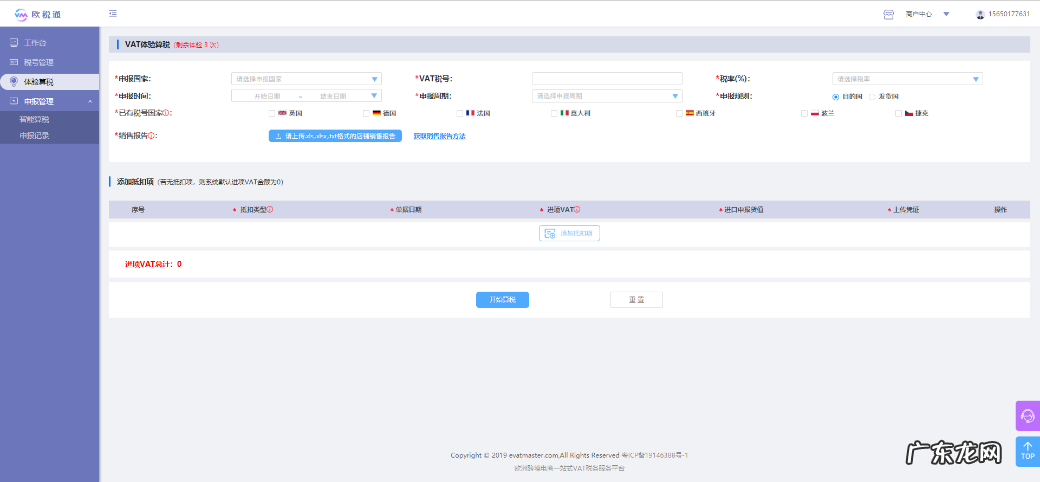Click the user avatar icon
Viewport: 1040px width, 482px height.
980,14
